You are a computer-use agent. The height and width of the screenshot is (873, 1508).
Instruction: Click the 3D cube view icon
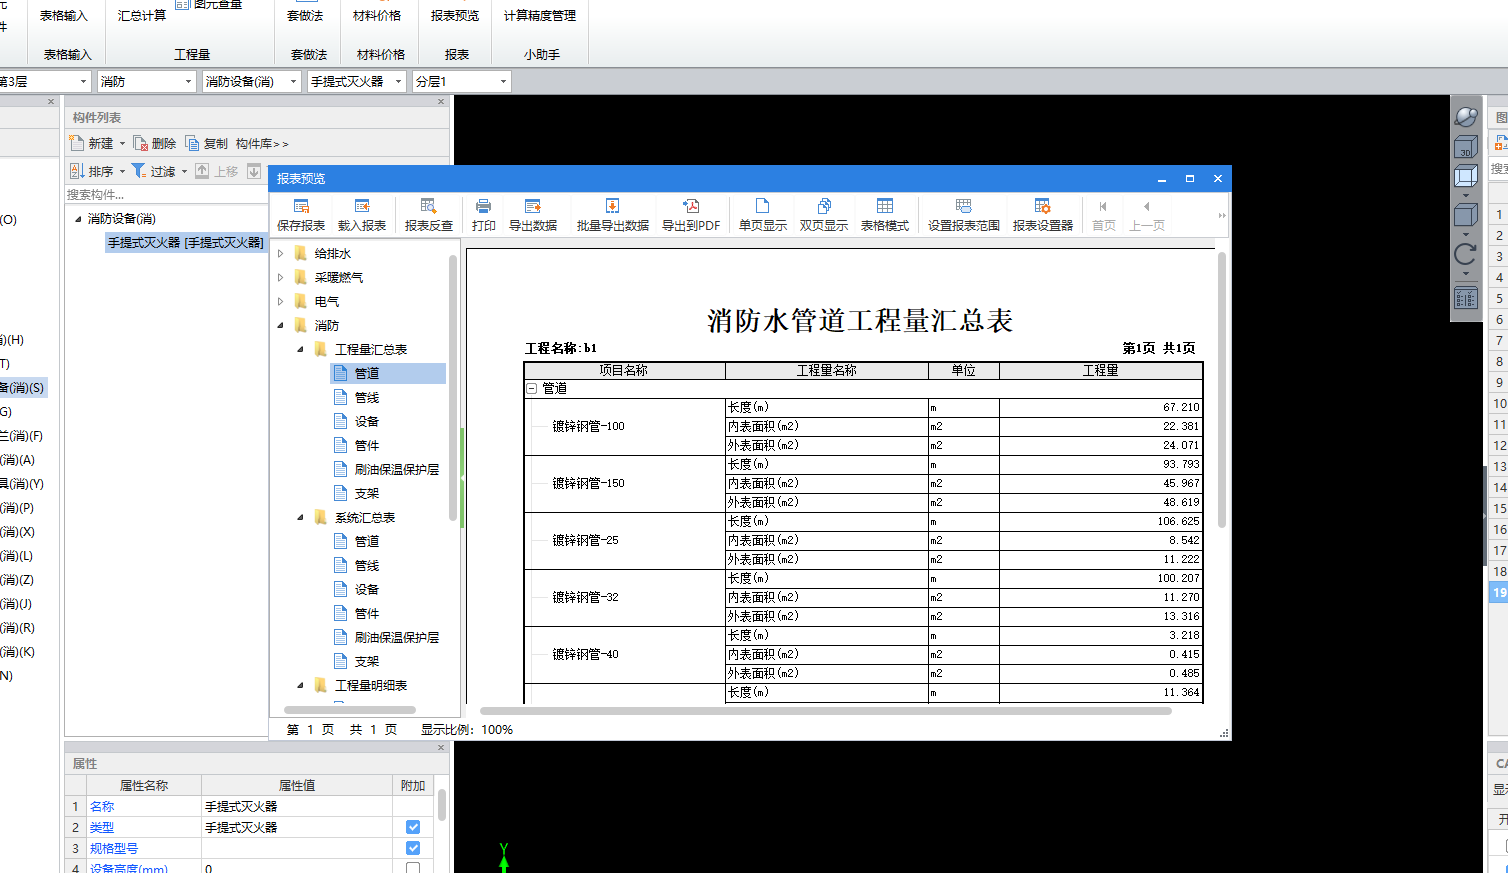tap(1465, 147)
